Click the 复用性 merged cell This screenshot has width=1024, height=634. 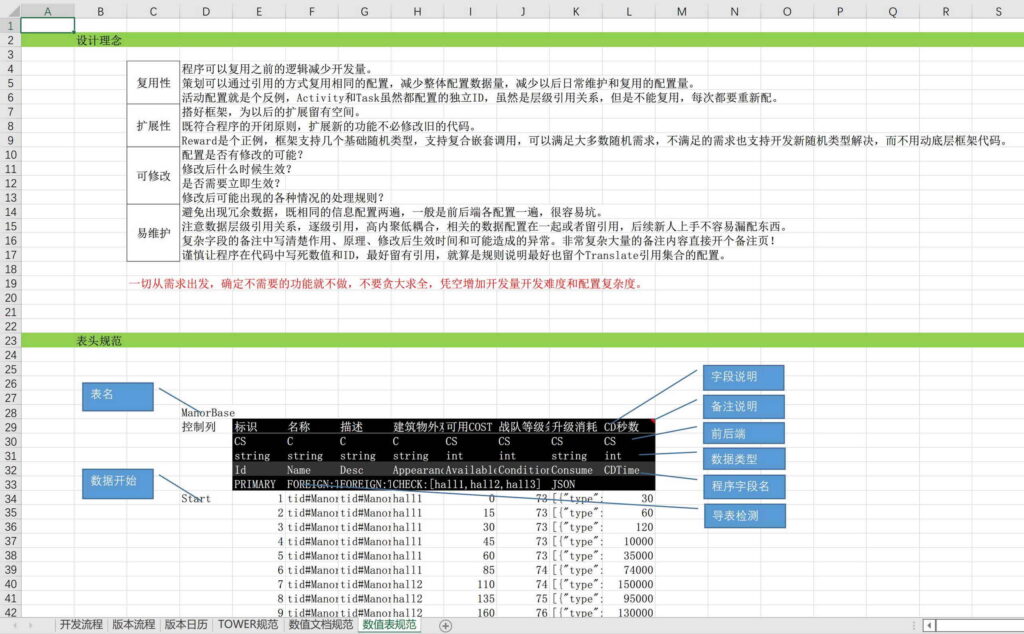[x=153, y=83]
